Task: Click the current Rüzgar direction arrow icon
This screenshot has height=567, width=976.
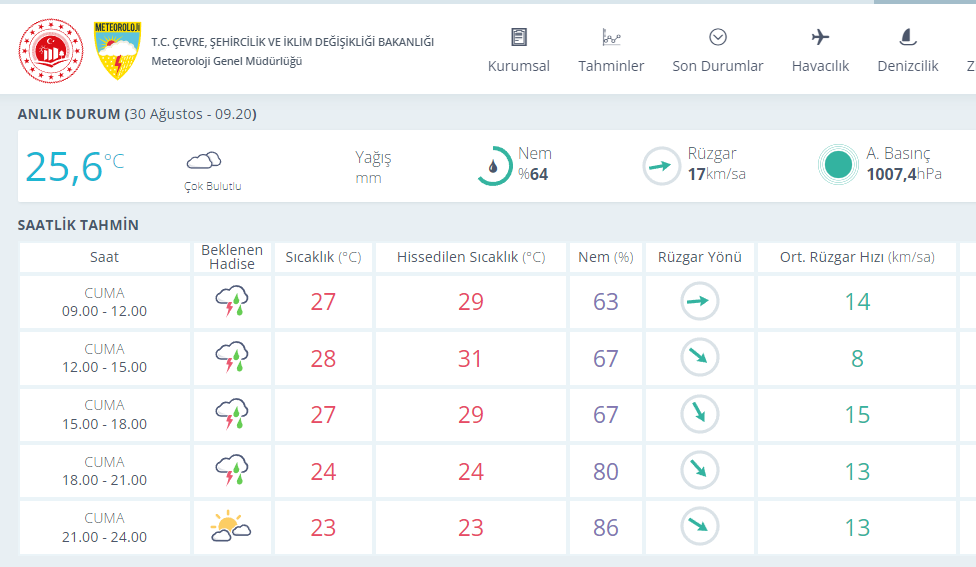Action: [659, 166]
